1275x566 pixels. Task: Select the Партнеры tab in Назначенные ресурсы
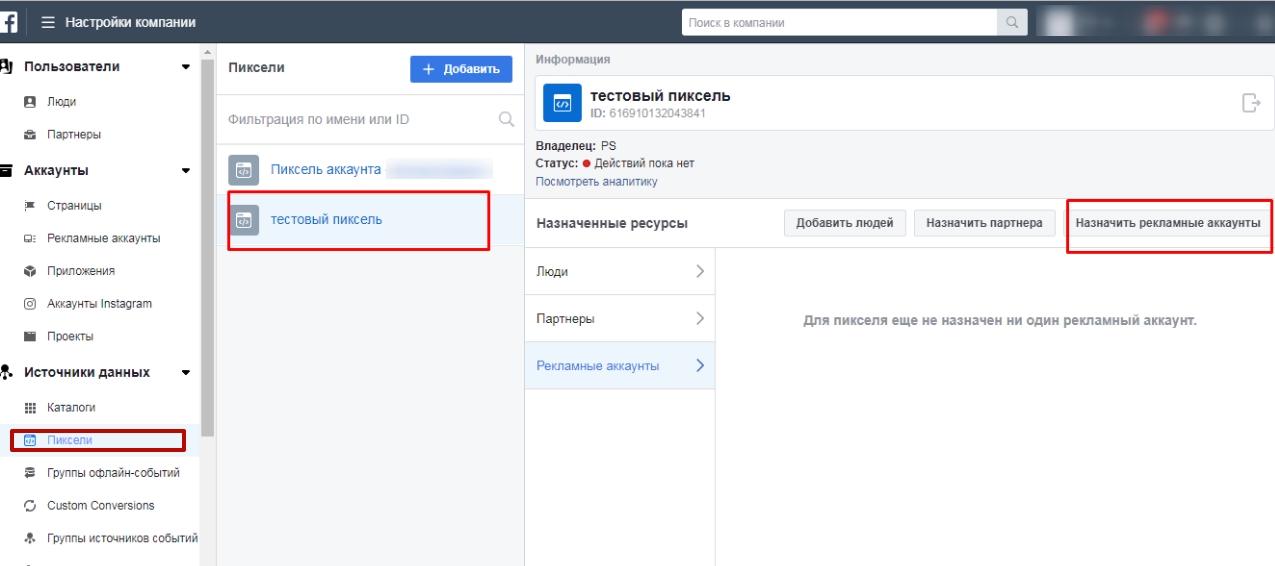620,319
